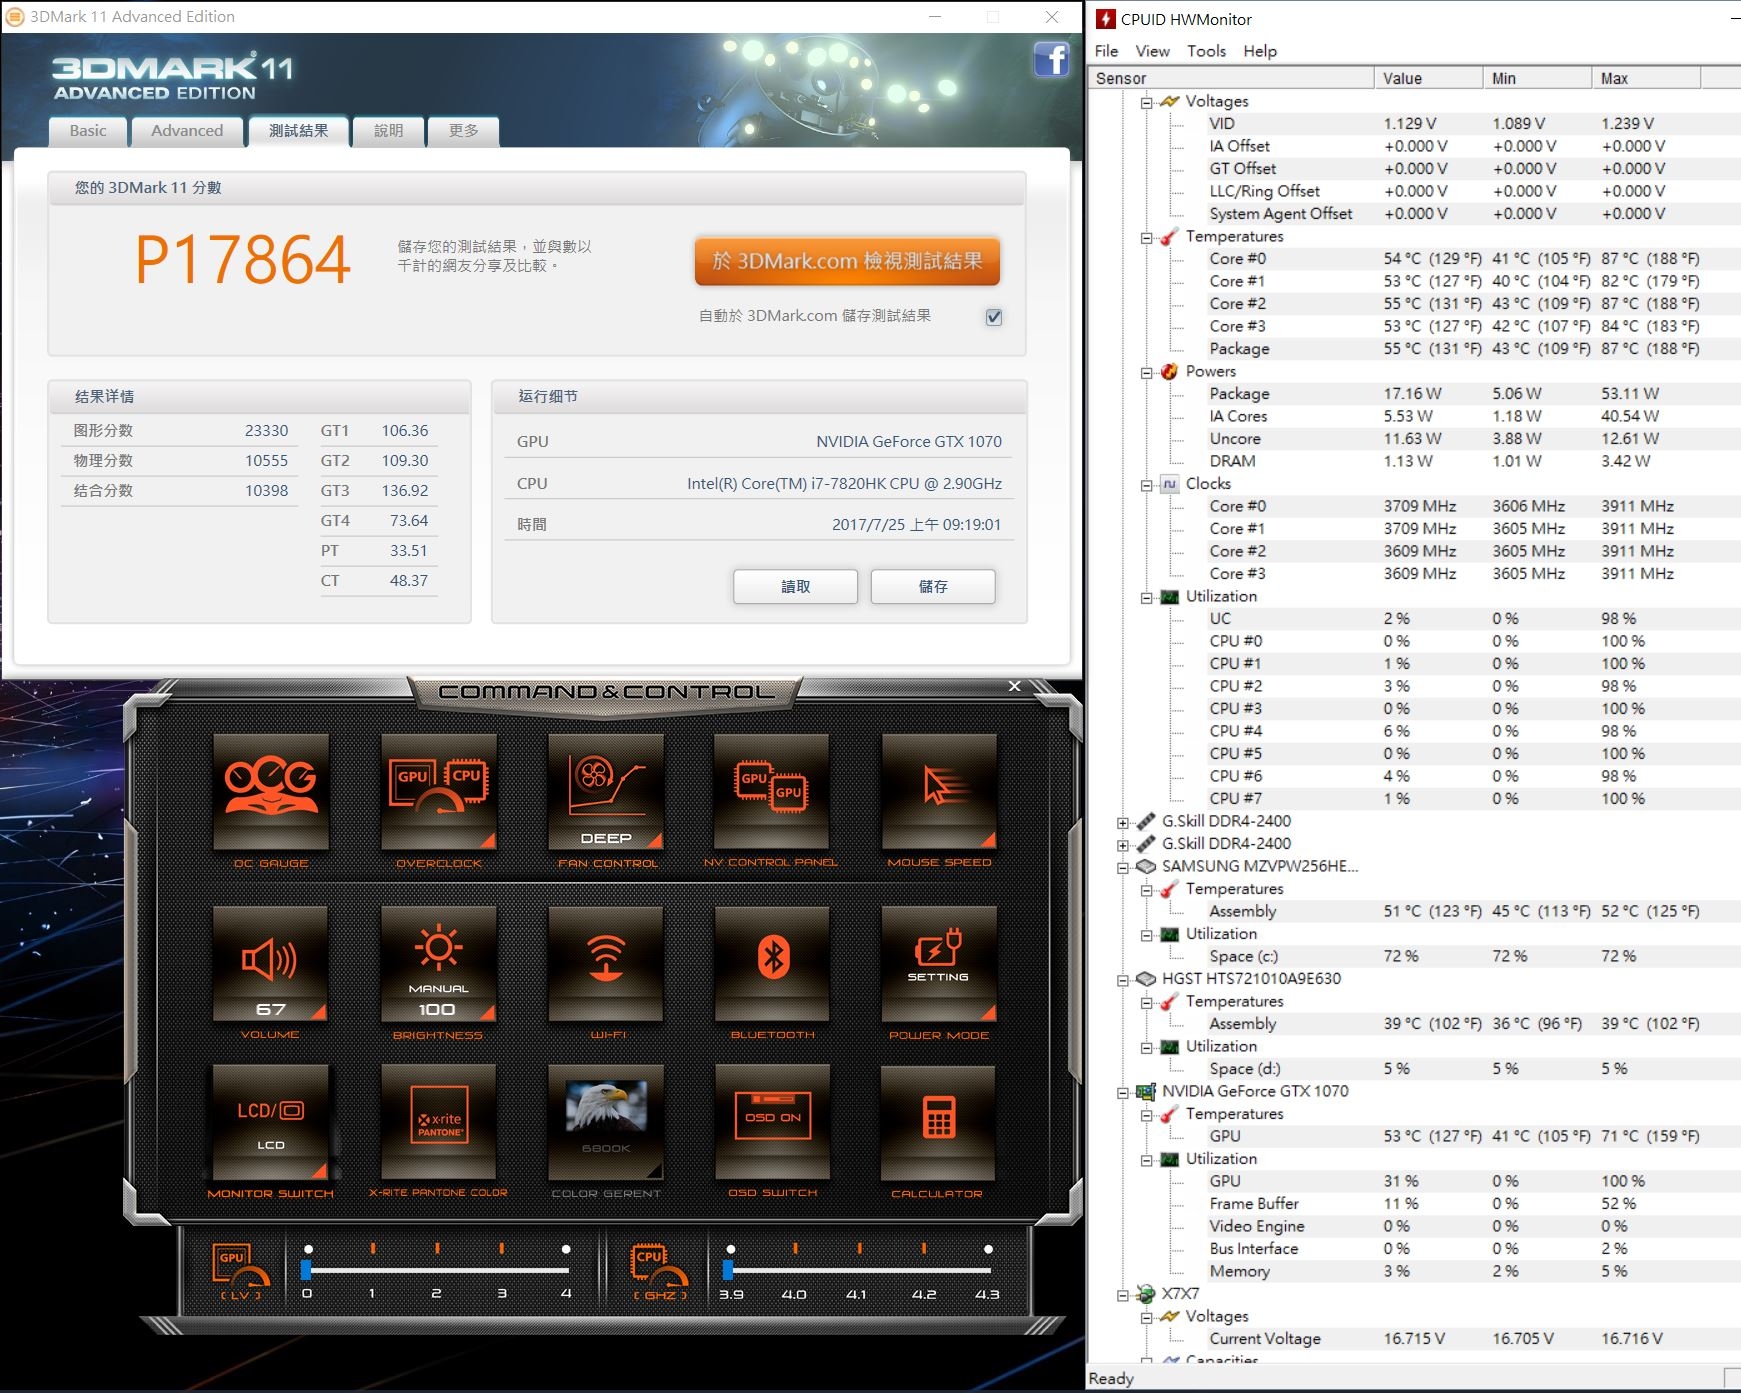
Task: Click the Value column header
Action: point(1428,78)
